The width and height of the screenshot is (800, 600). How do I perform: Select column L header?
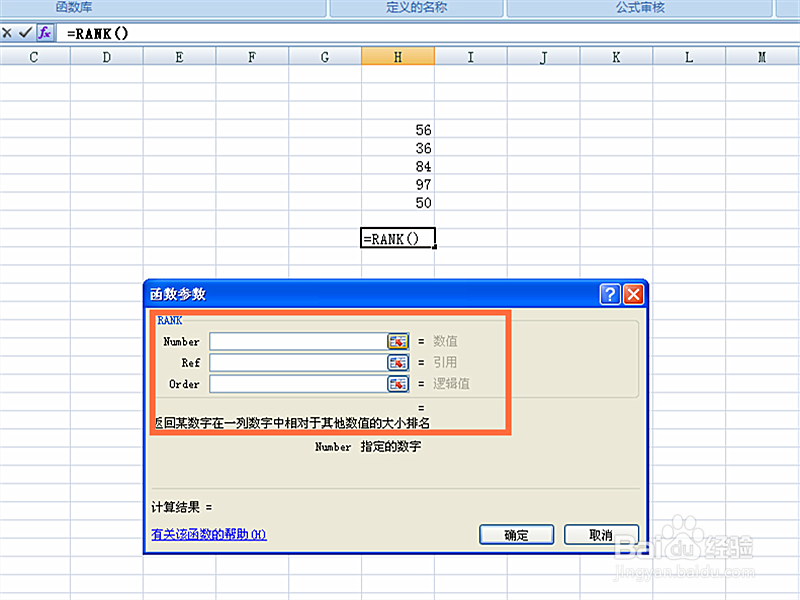689,57
